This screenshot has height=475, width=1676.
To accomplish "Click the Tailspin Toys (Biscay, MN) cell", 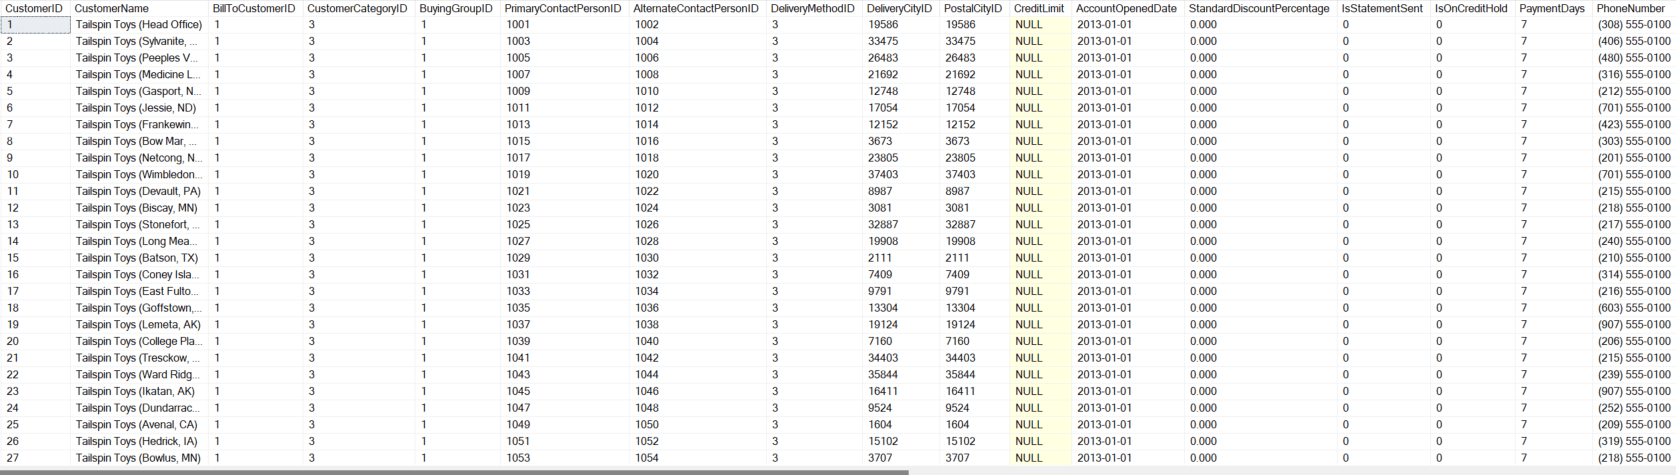I will click(x=140, y=208).
